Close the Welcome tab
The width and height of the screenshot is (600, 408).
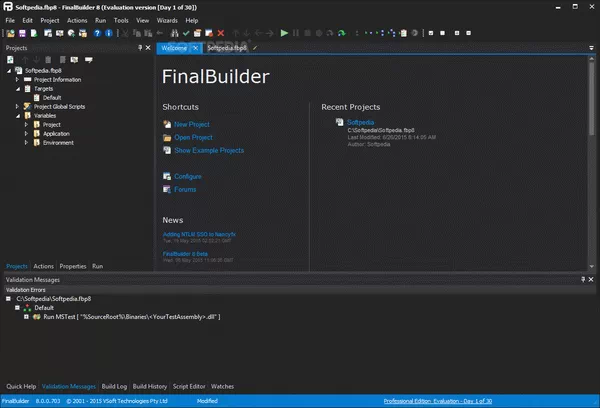point(196,48)
